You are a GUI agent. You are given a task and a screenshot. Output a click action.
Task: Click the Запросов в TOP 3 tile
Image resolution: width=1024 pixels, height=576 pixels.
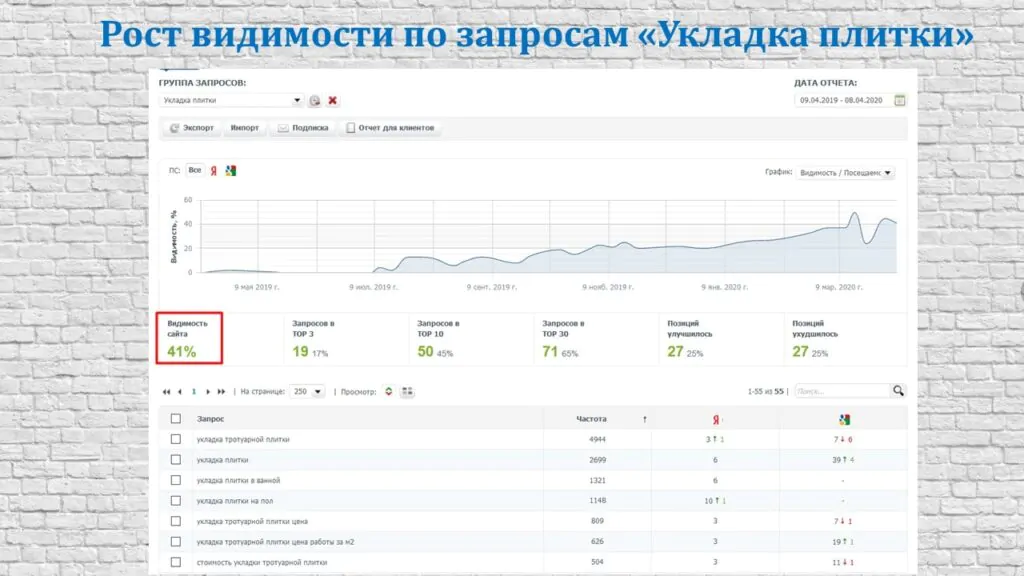pyautogui.click(x=346, y=339)
